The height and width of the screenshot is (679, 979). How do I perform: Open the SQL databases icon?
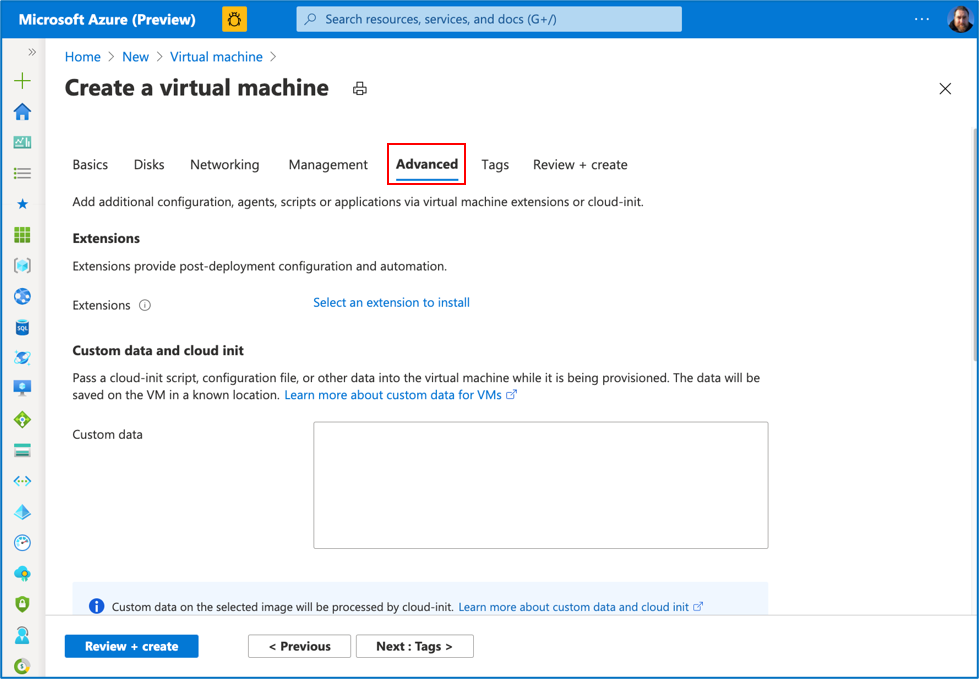pos(22,327)
